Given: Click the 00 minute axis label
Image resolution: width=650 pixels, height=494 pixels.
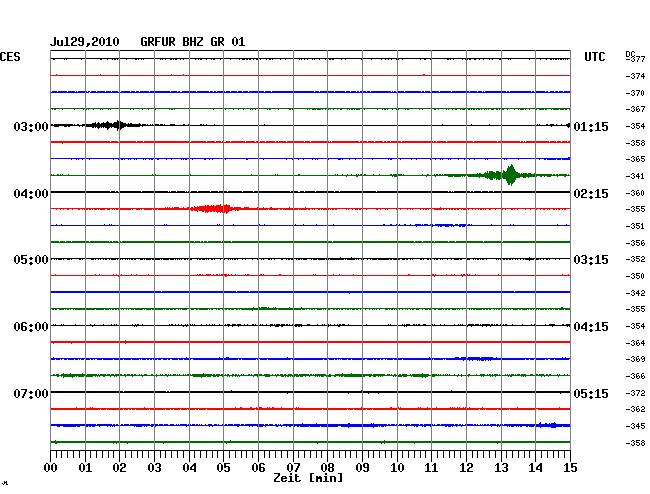Looking at the screenshot, I should coord(51,468).
